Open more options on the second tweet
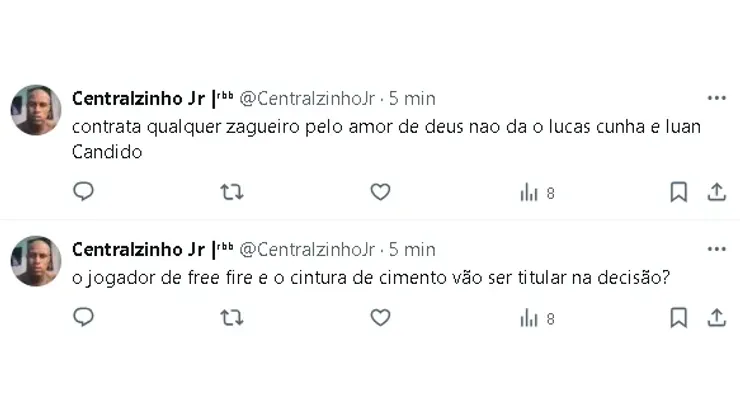 click(x=716, y=249)
